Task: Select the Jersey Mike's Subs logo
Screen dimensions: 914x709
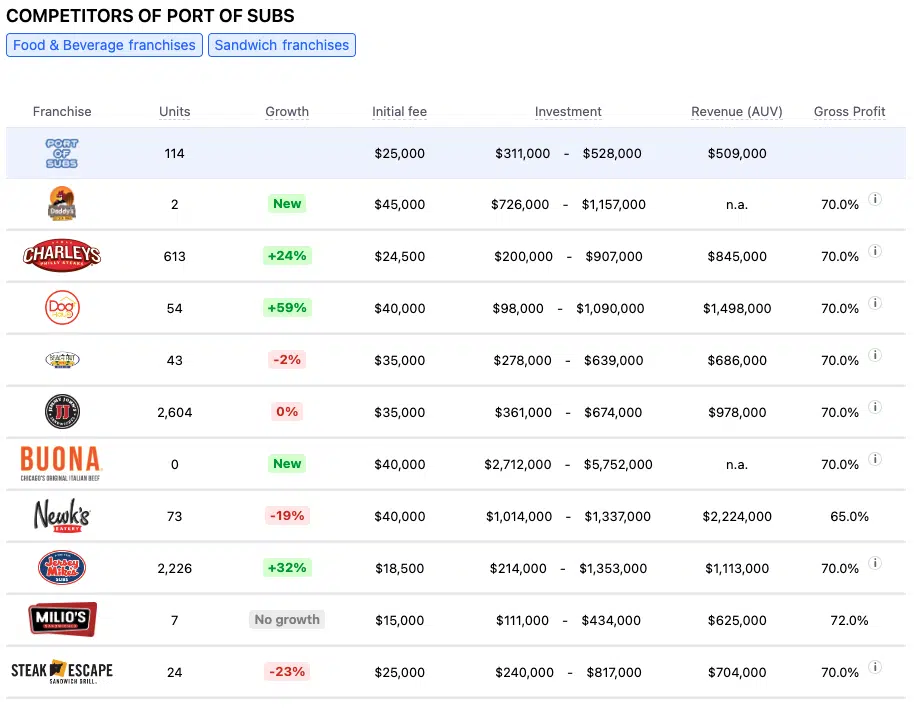Action: coord(62,568)
